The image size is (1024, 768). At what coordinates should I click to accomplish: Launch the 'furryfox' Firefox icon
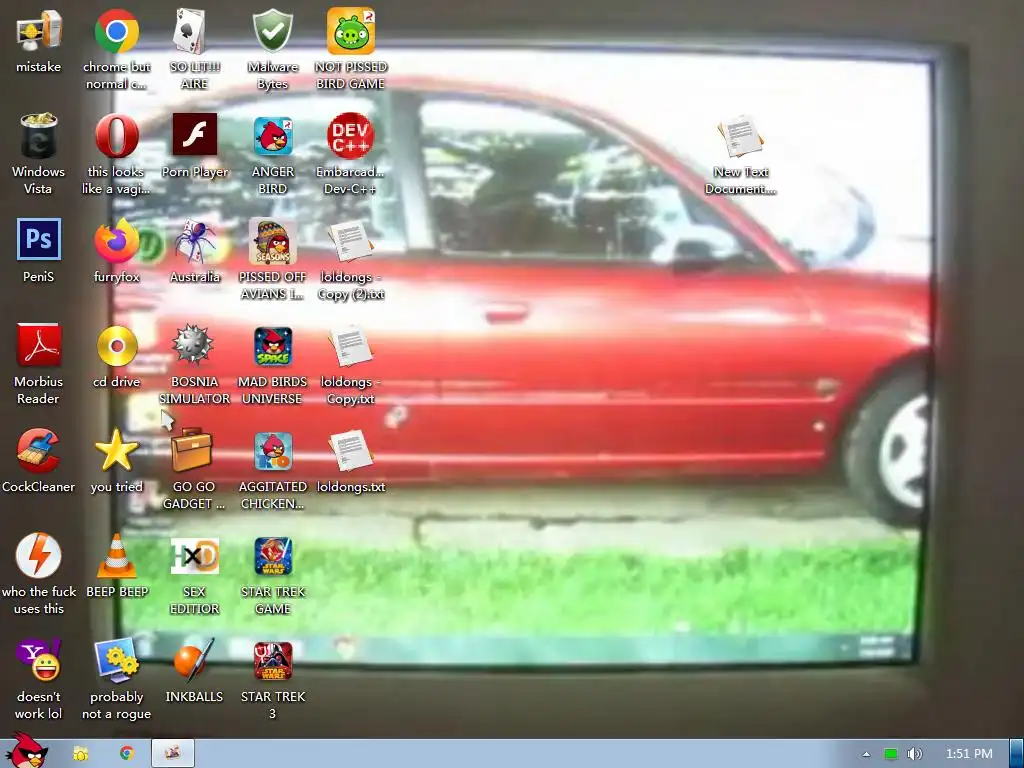click(x=117, y=241)
